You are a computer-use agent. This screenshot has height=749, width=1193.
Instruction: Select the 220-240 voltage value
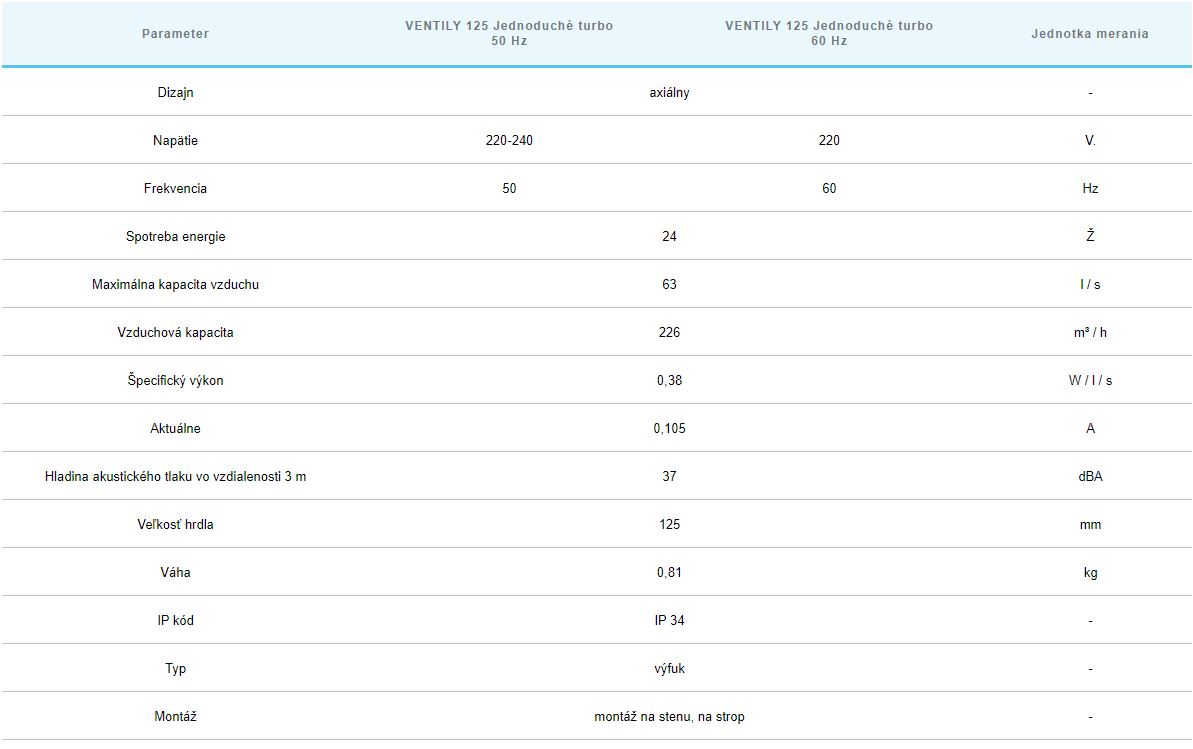point(509,141)
